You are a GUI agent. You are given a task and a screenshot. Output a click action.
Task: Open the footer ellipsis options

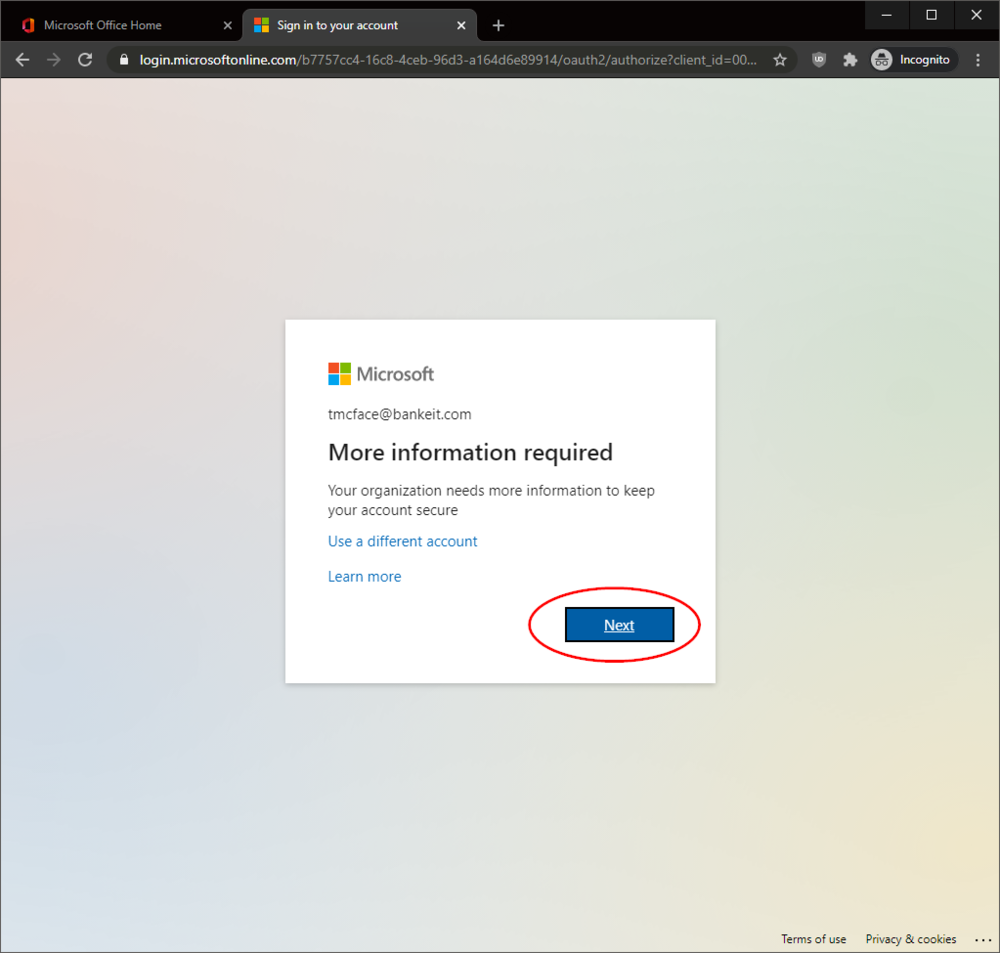pyautogui.click(x=983, y=940)
